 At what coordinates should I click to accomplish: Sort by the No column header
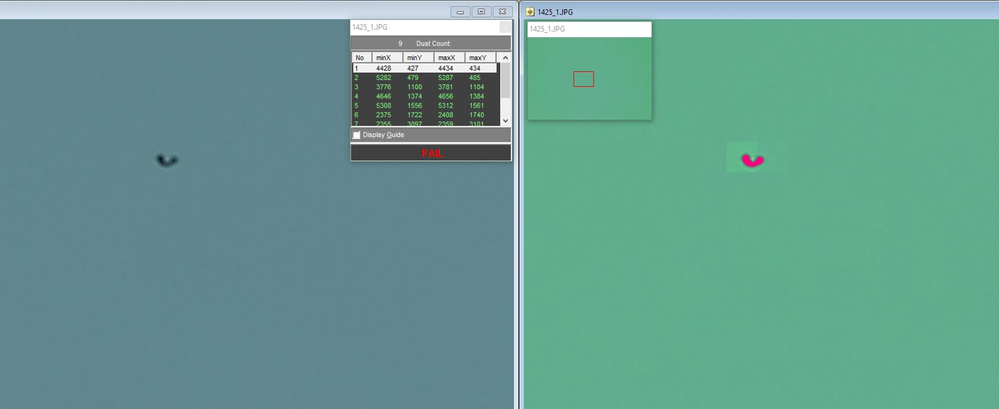click(361, 57)
